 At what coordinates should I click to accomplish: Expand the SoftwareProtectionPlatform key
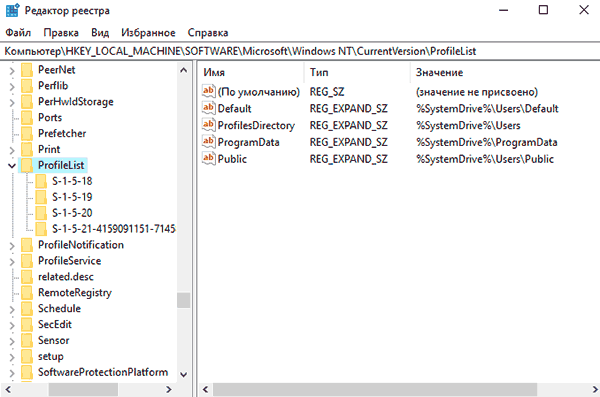tap(12, 373)
